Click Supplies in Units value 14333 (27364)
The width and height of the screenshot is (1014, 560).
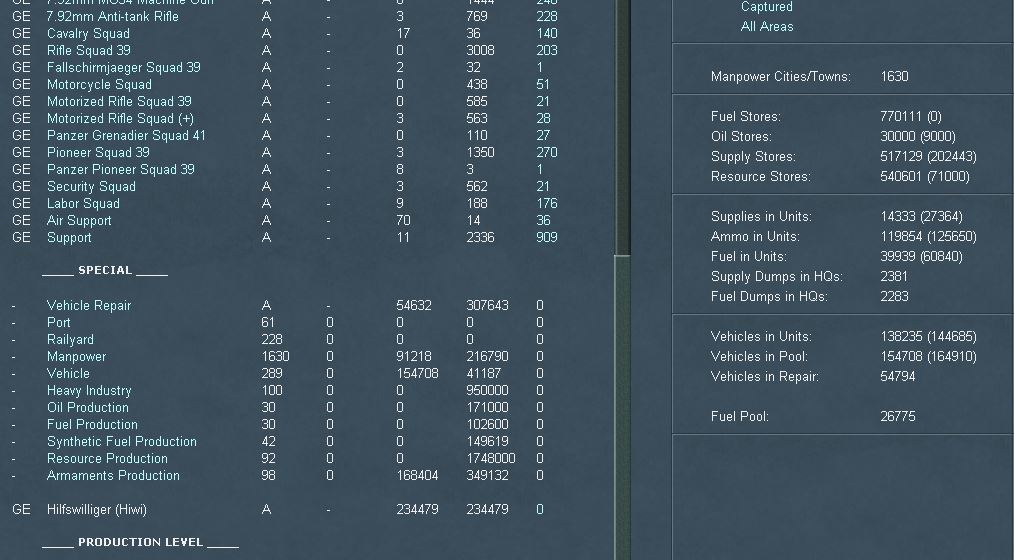coord(921,217)
